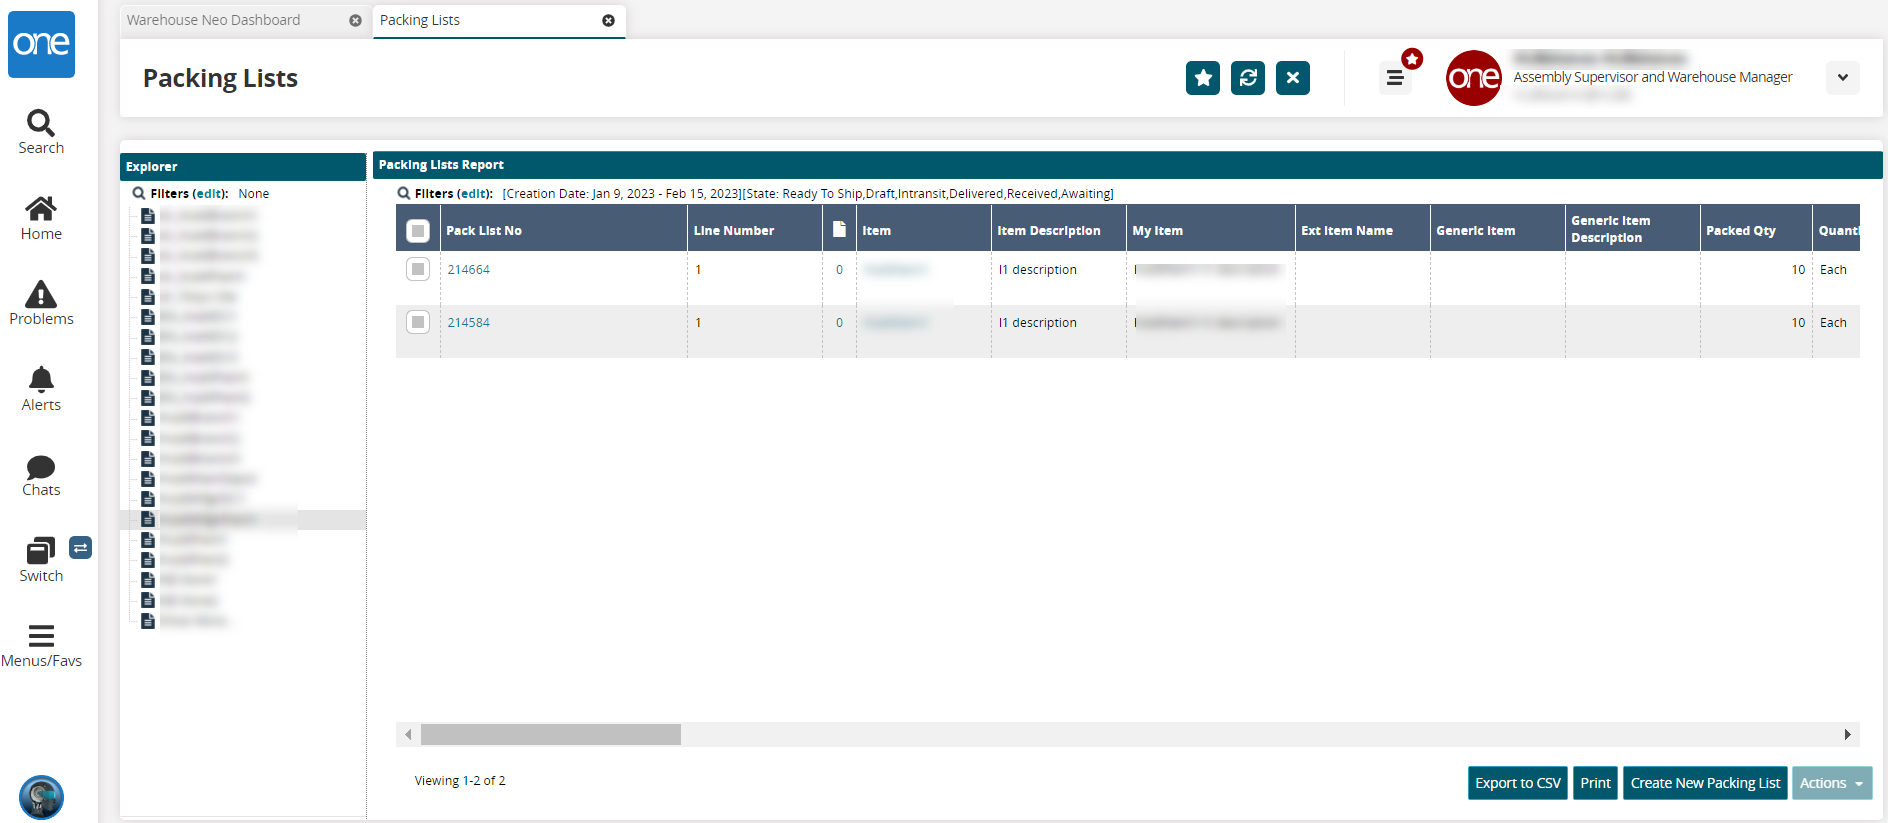The image size is (1888, 823).
Task: Check the row for pack list 214664
Action: click(418, 269)
